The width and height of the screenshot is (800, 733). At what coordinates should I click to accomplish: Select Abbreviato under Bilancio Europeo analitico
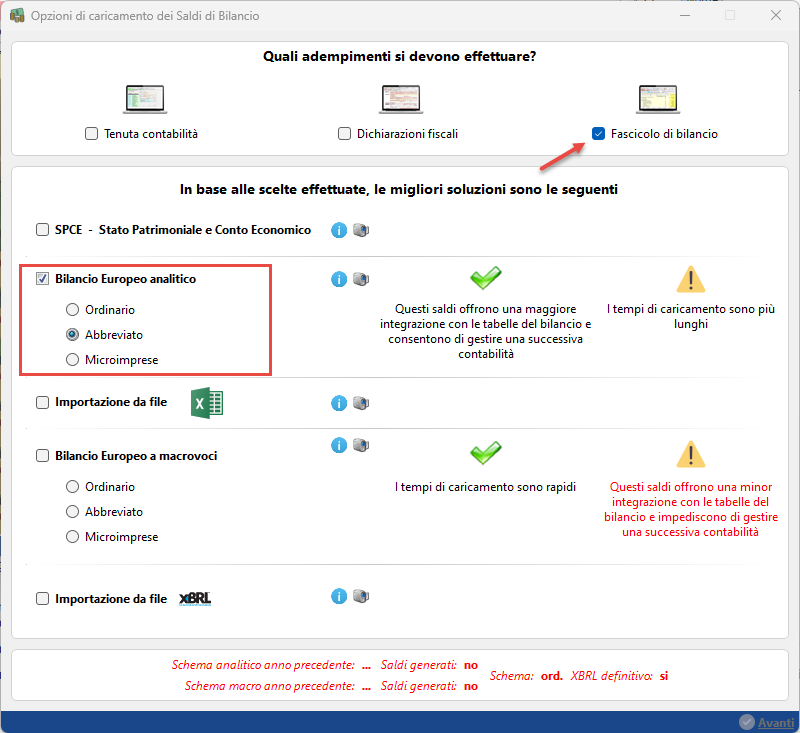tap(72, 335)
